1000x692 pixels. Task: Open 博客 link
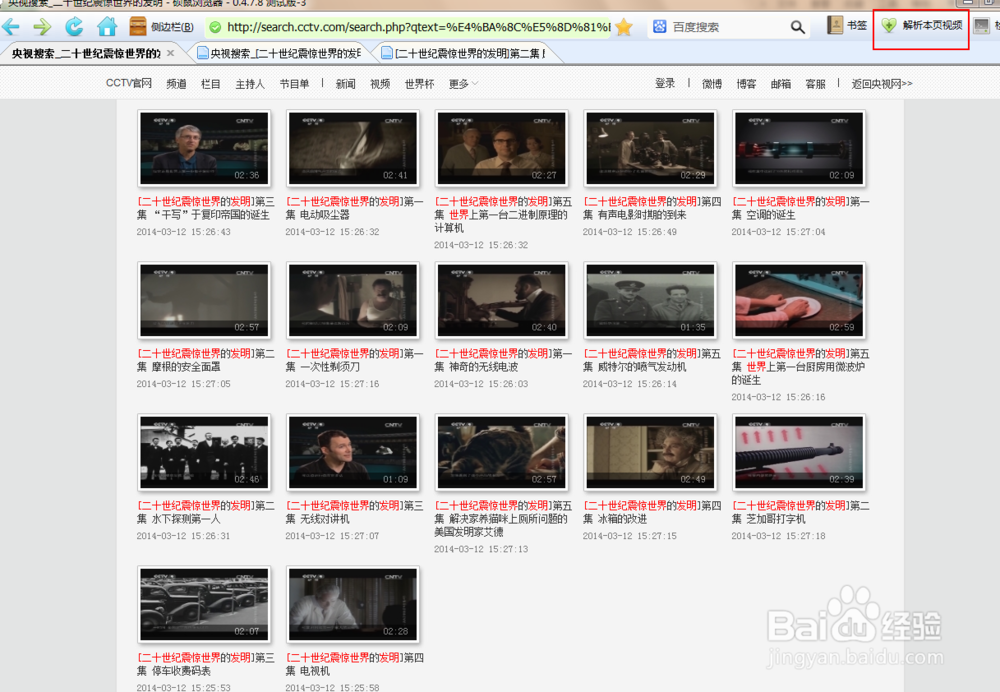pos(746,84)
